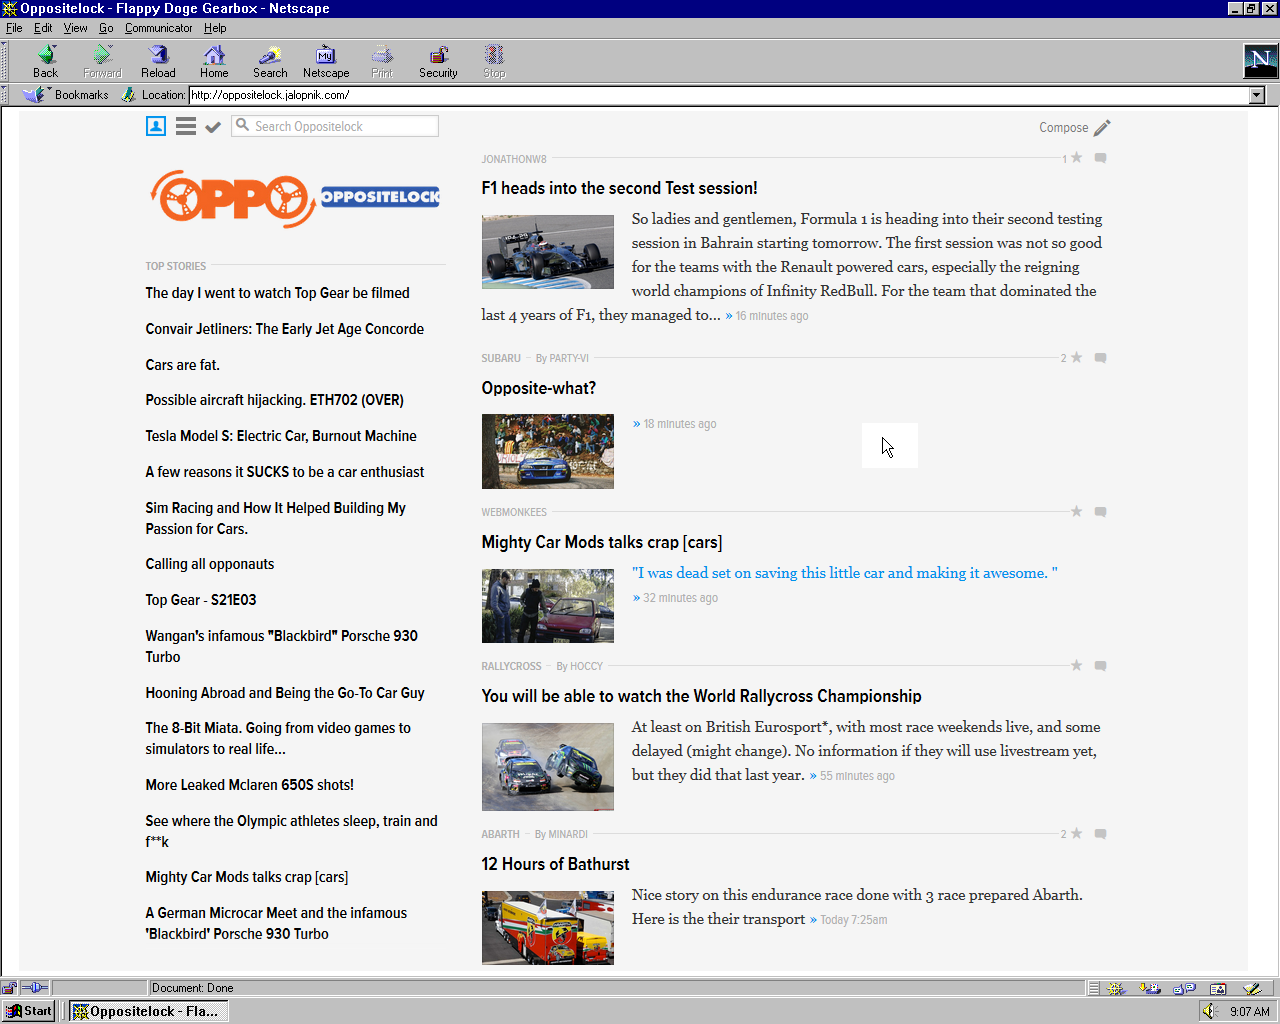Open the Go menu

click(x=106, y=28)
